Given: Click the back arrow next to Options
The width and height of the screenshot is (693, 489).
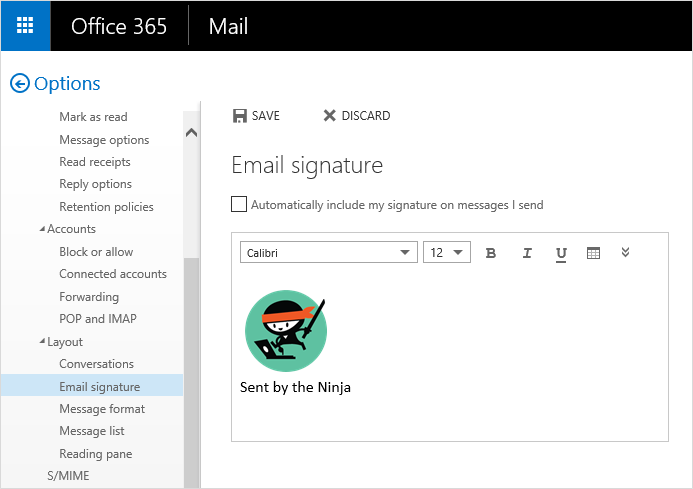Looking at the screenshot, I should pyautogui.click(x=19, y=84).
